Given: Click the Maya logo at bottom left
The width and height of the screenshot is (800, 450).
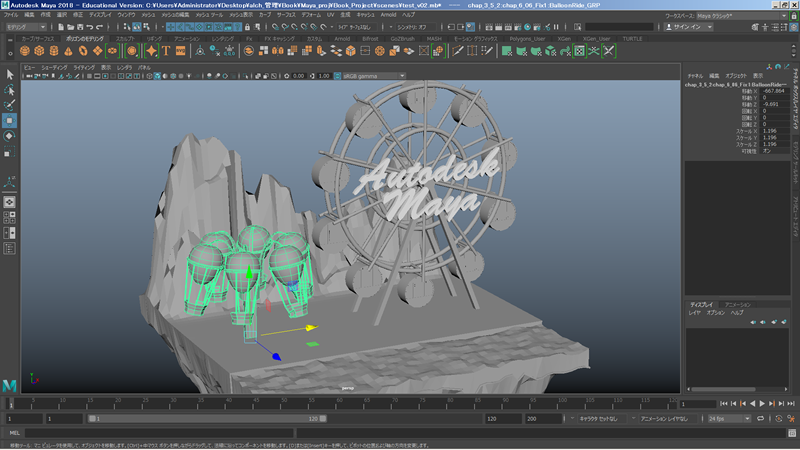Looking at the screenshot, I should point(9,385).
